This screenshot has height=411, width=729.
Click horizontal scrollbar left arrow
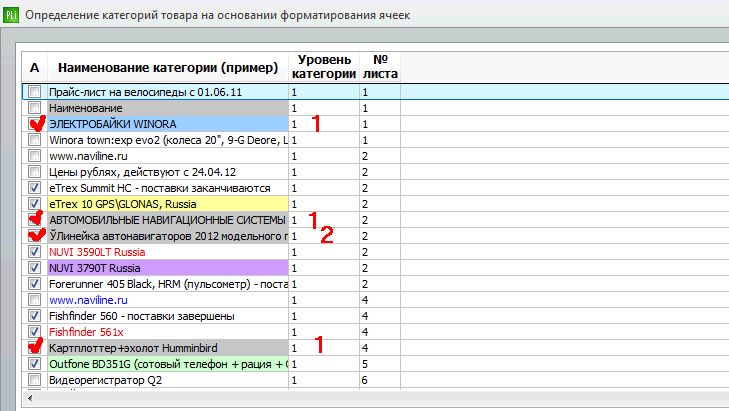tap(30, 398)
